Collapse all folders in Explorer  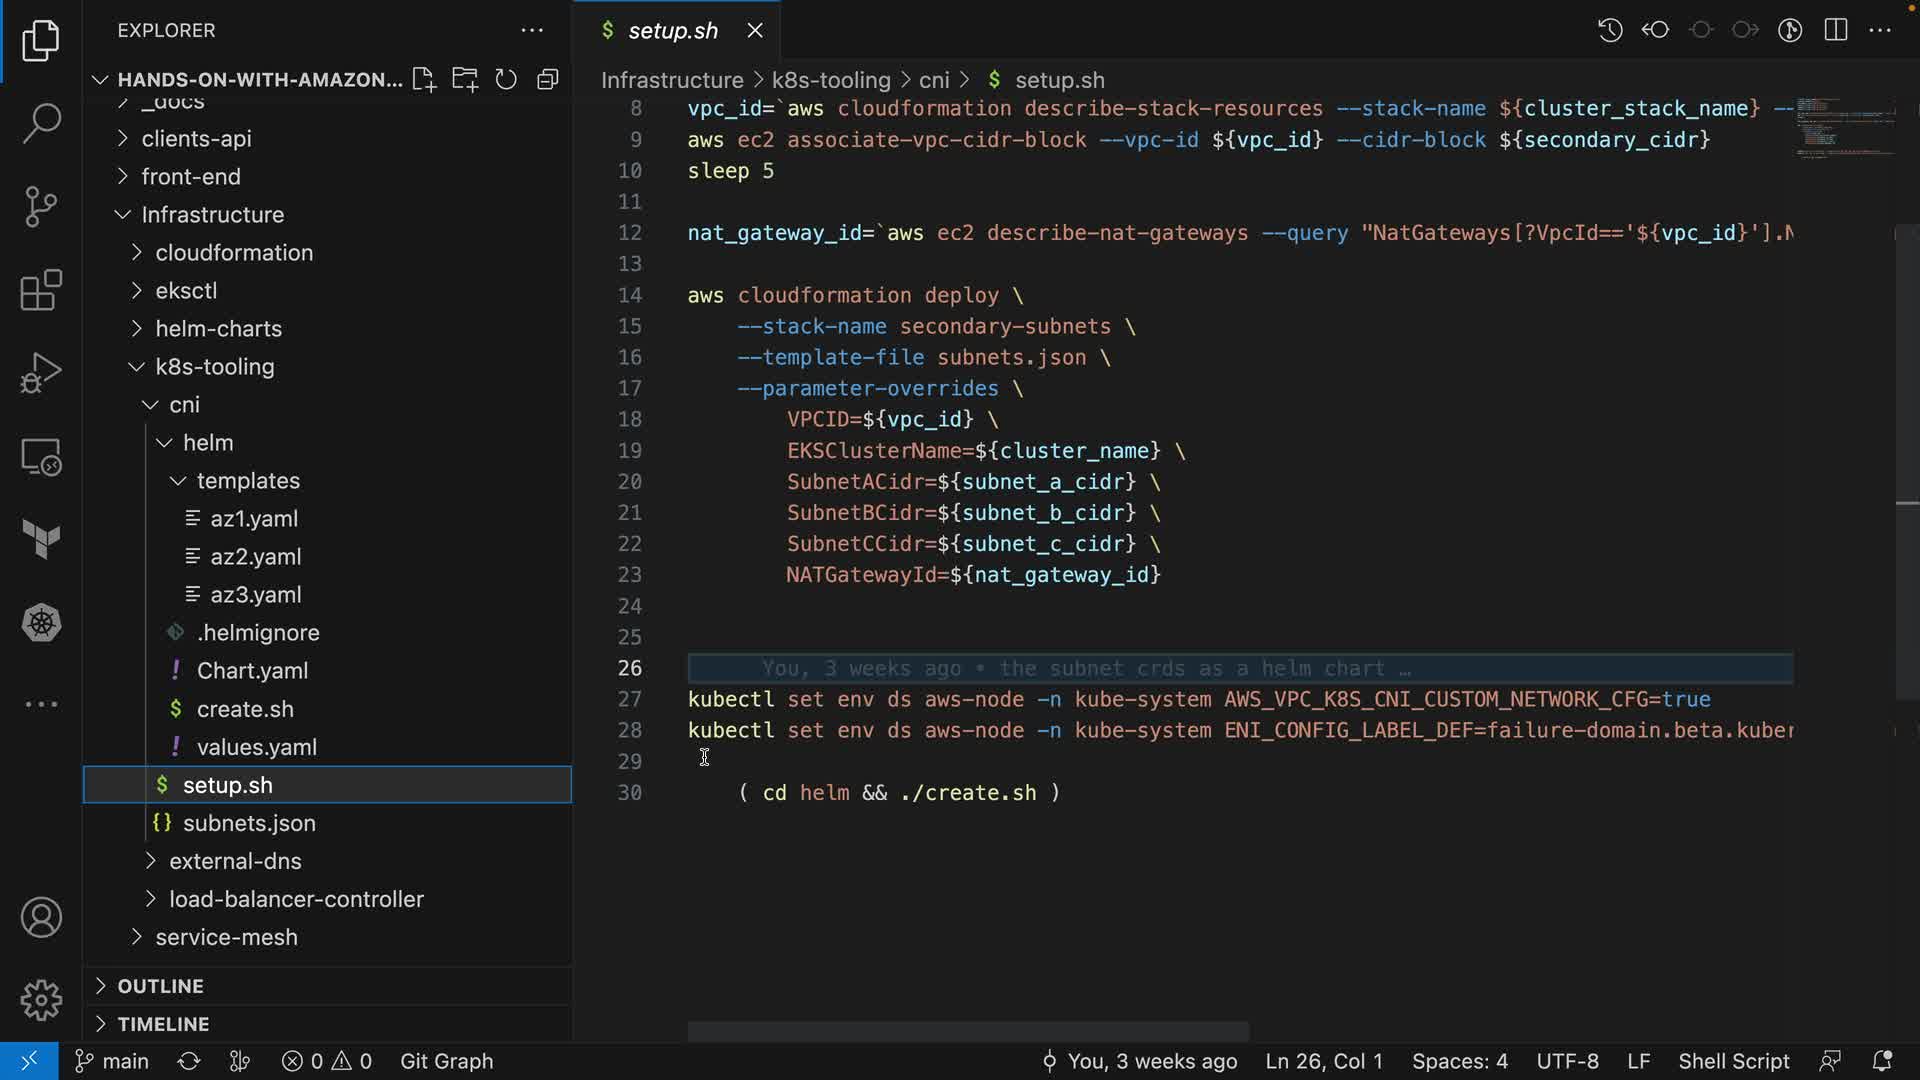[x=547, y=80]
